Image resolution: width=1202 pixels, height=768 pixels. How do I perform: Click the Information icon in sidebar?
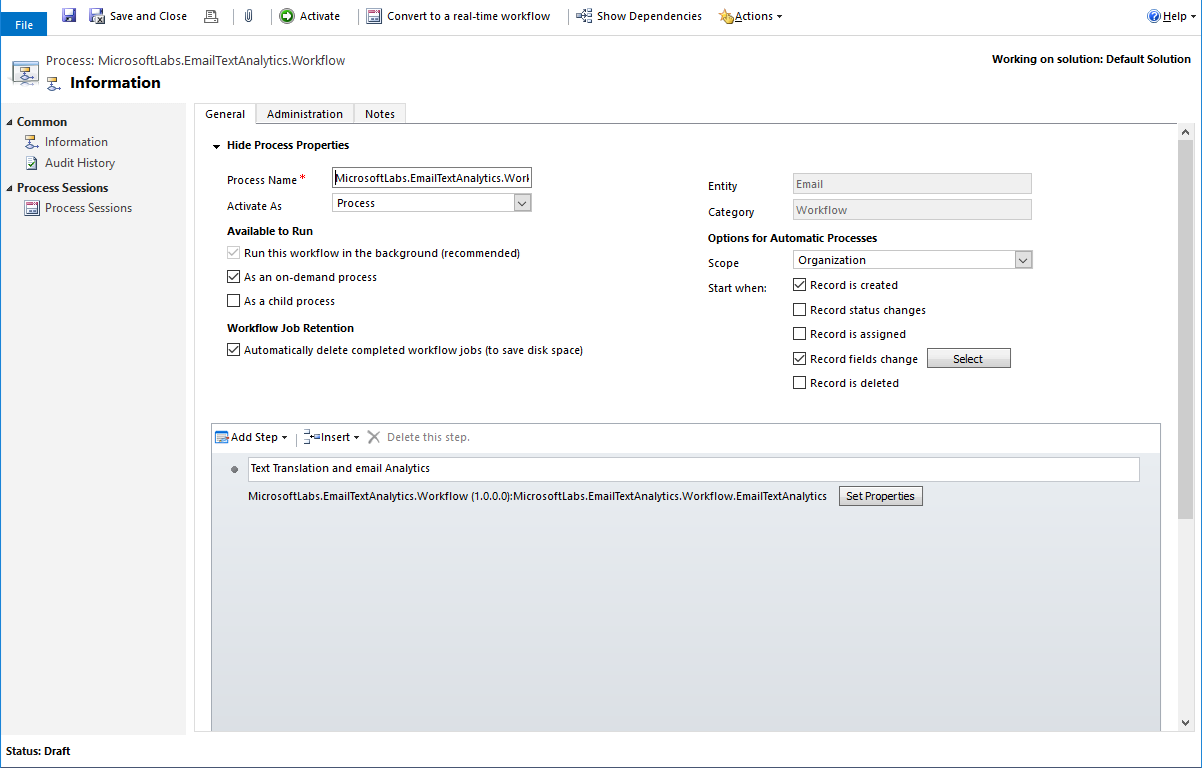32,142
